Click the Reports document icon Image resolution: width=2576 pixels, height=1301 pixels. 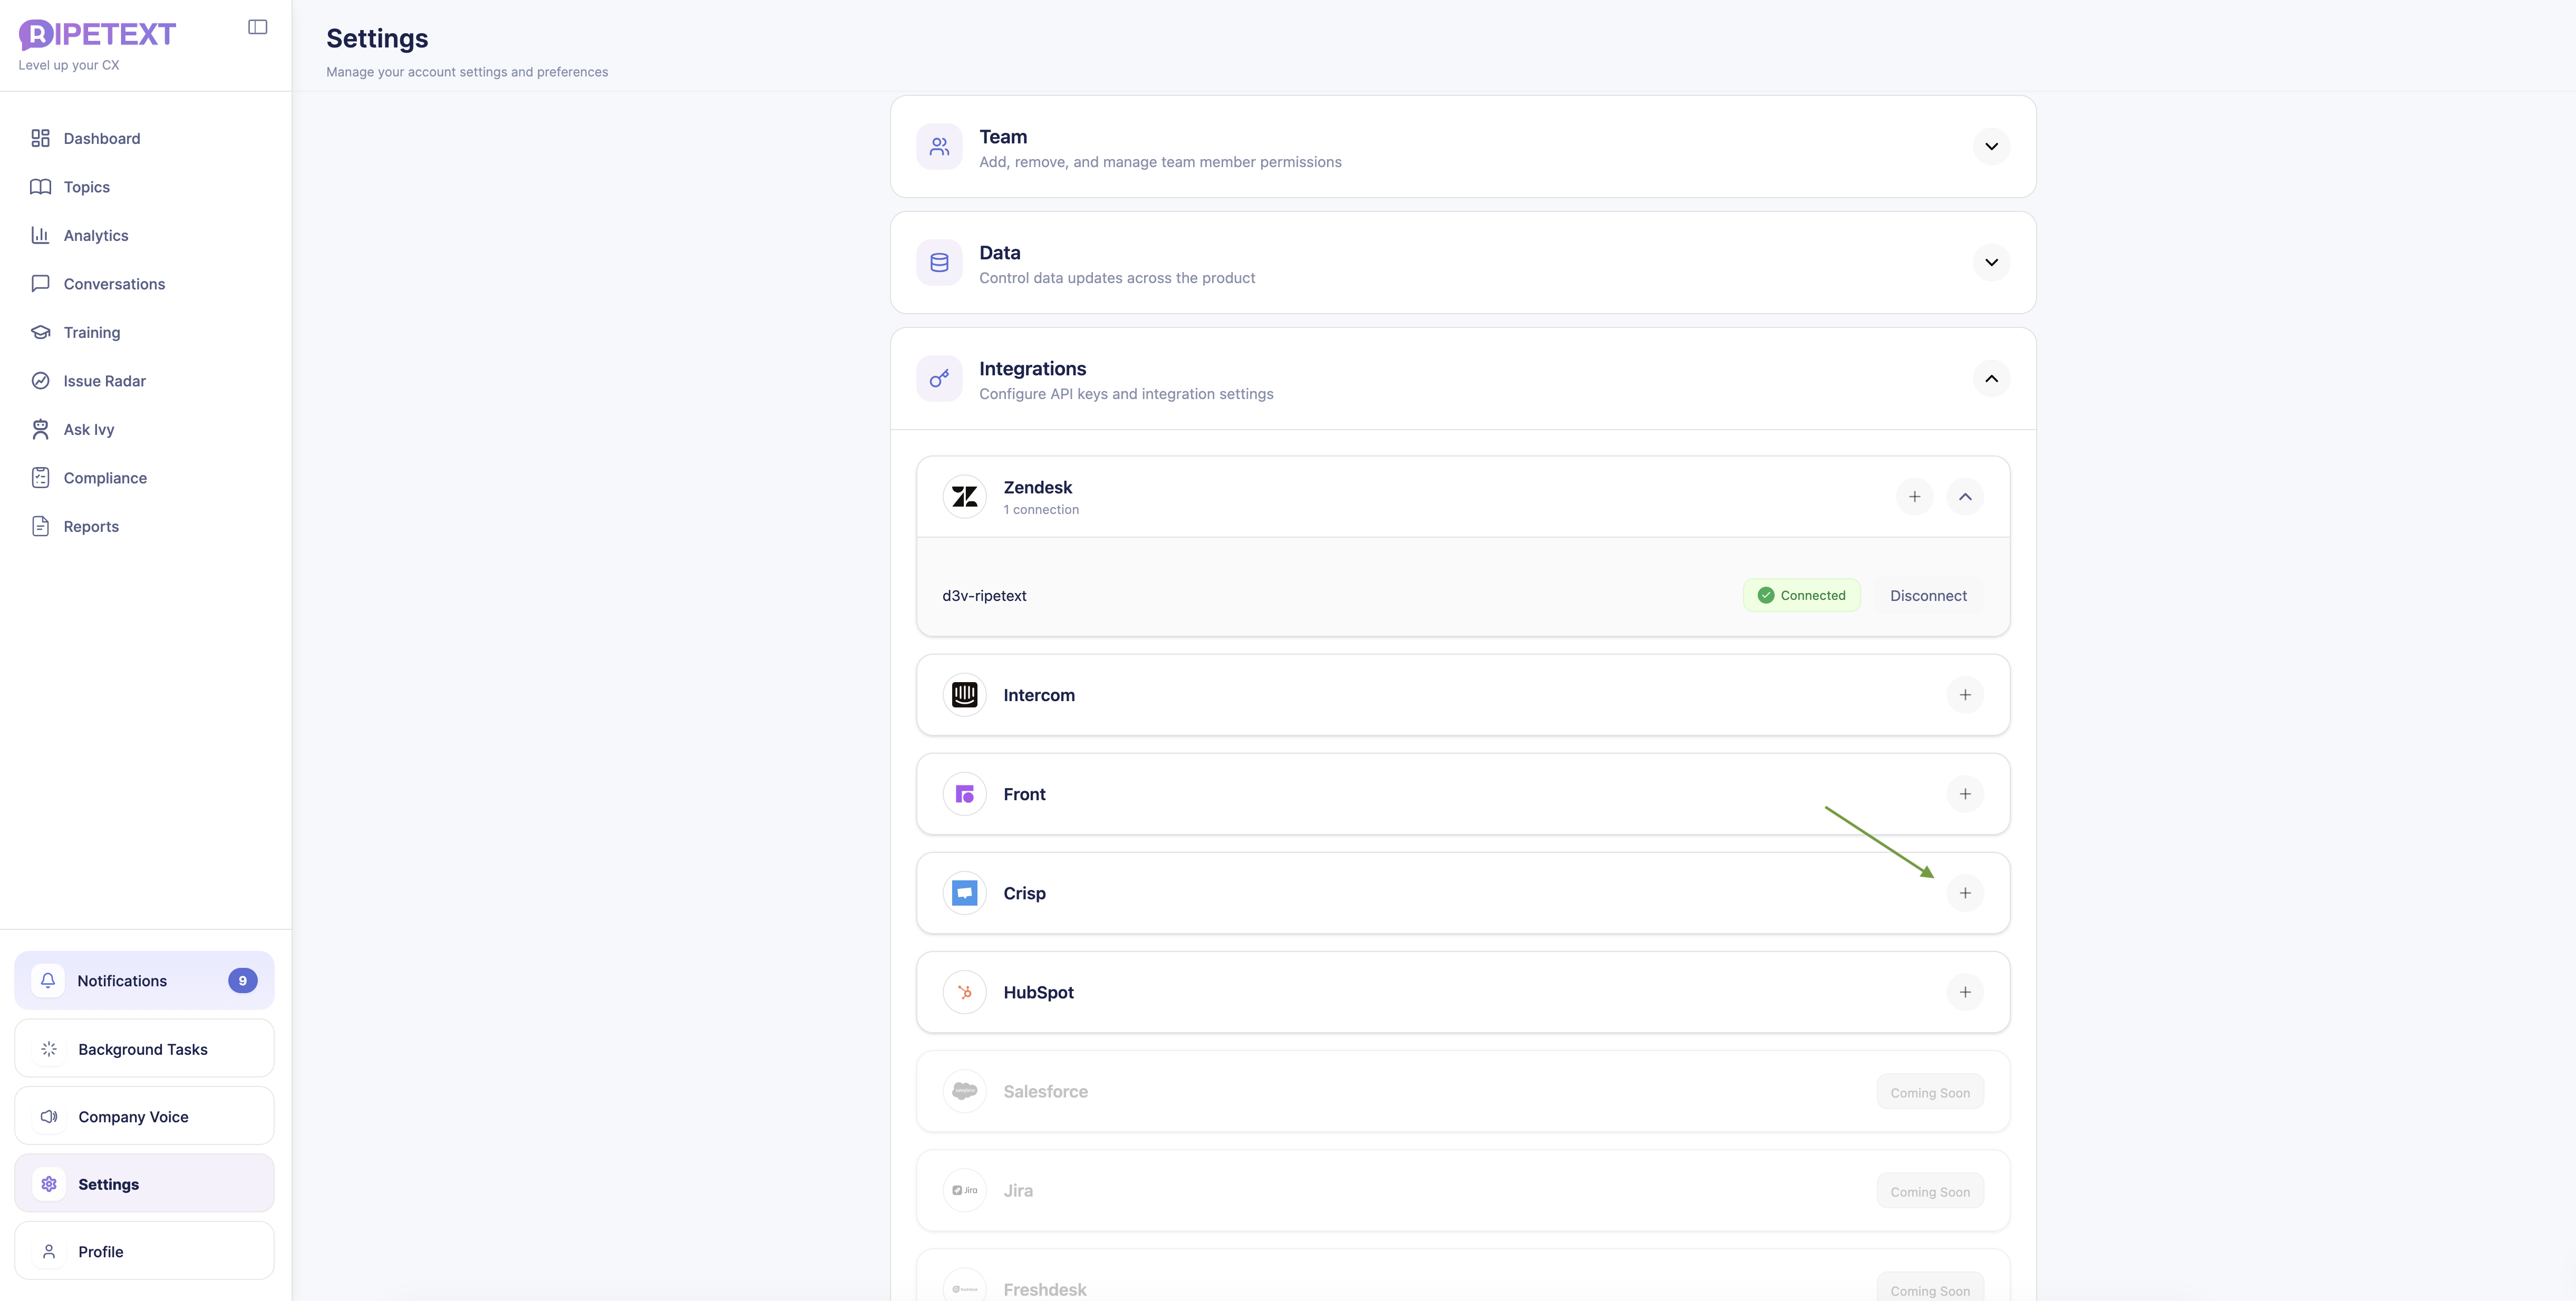[40, 526]
